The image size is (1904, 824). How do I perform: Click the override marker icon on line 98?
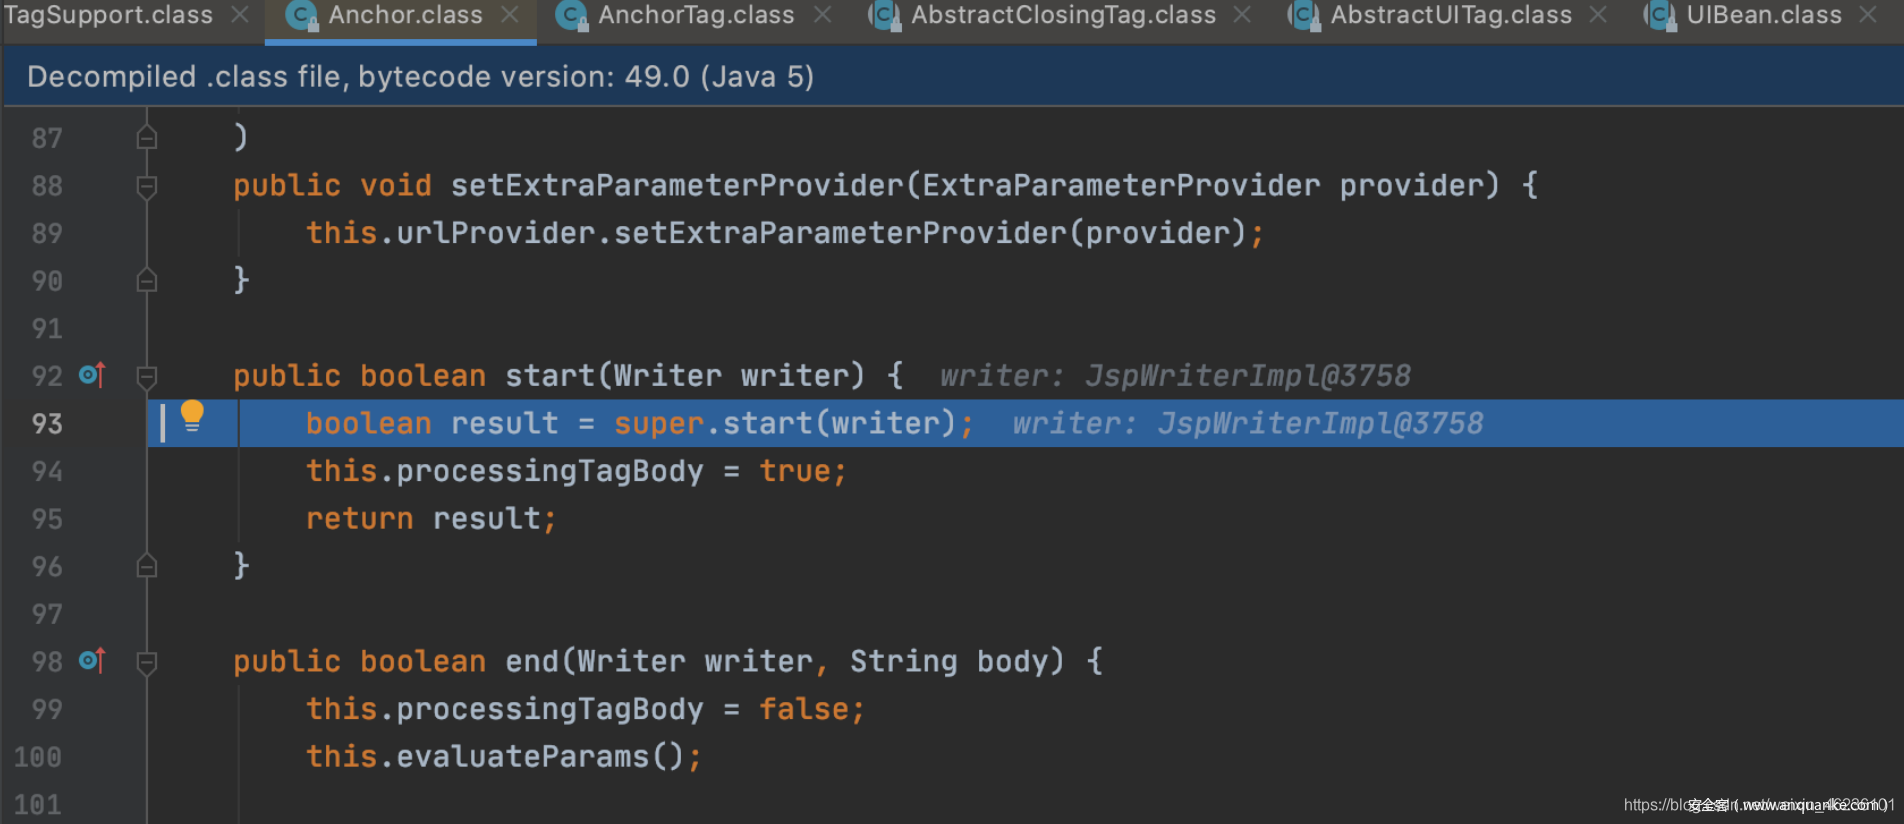pos(92,661)
